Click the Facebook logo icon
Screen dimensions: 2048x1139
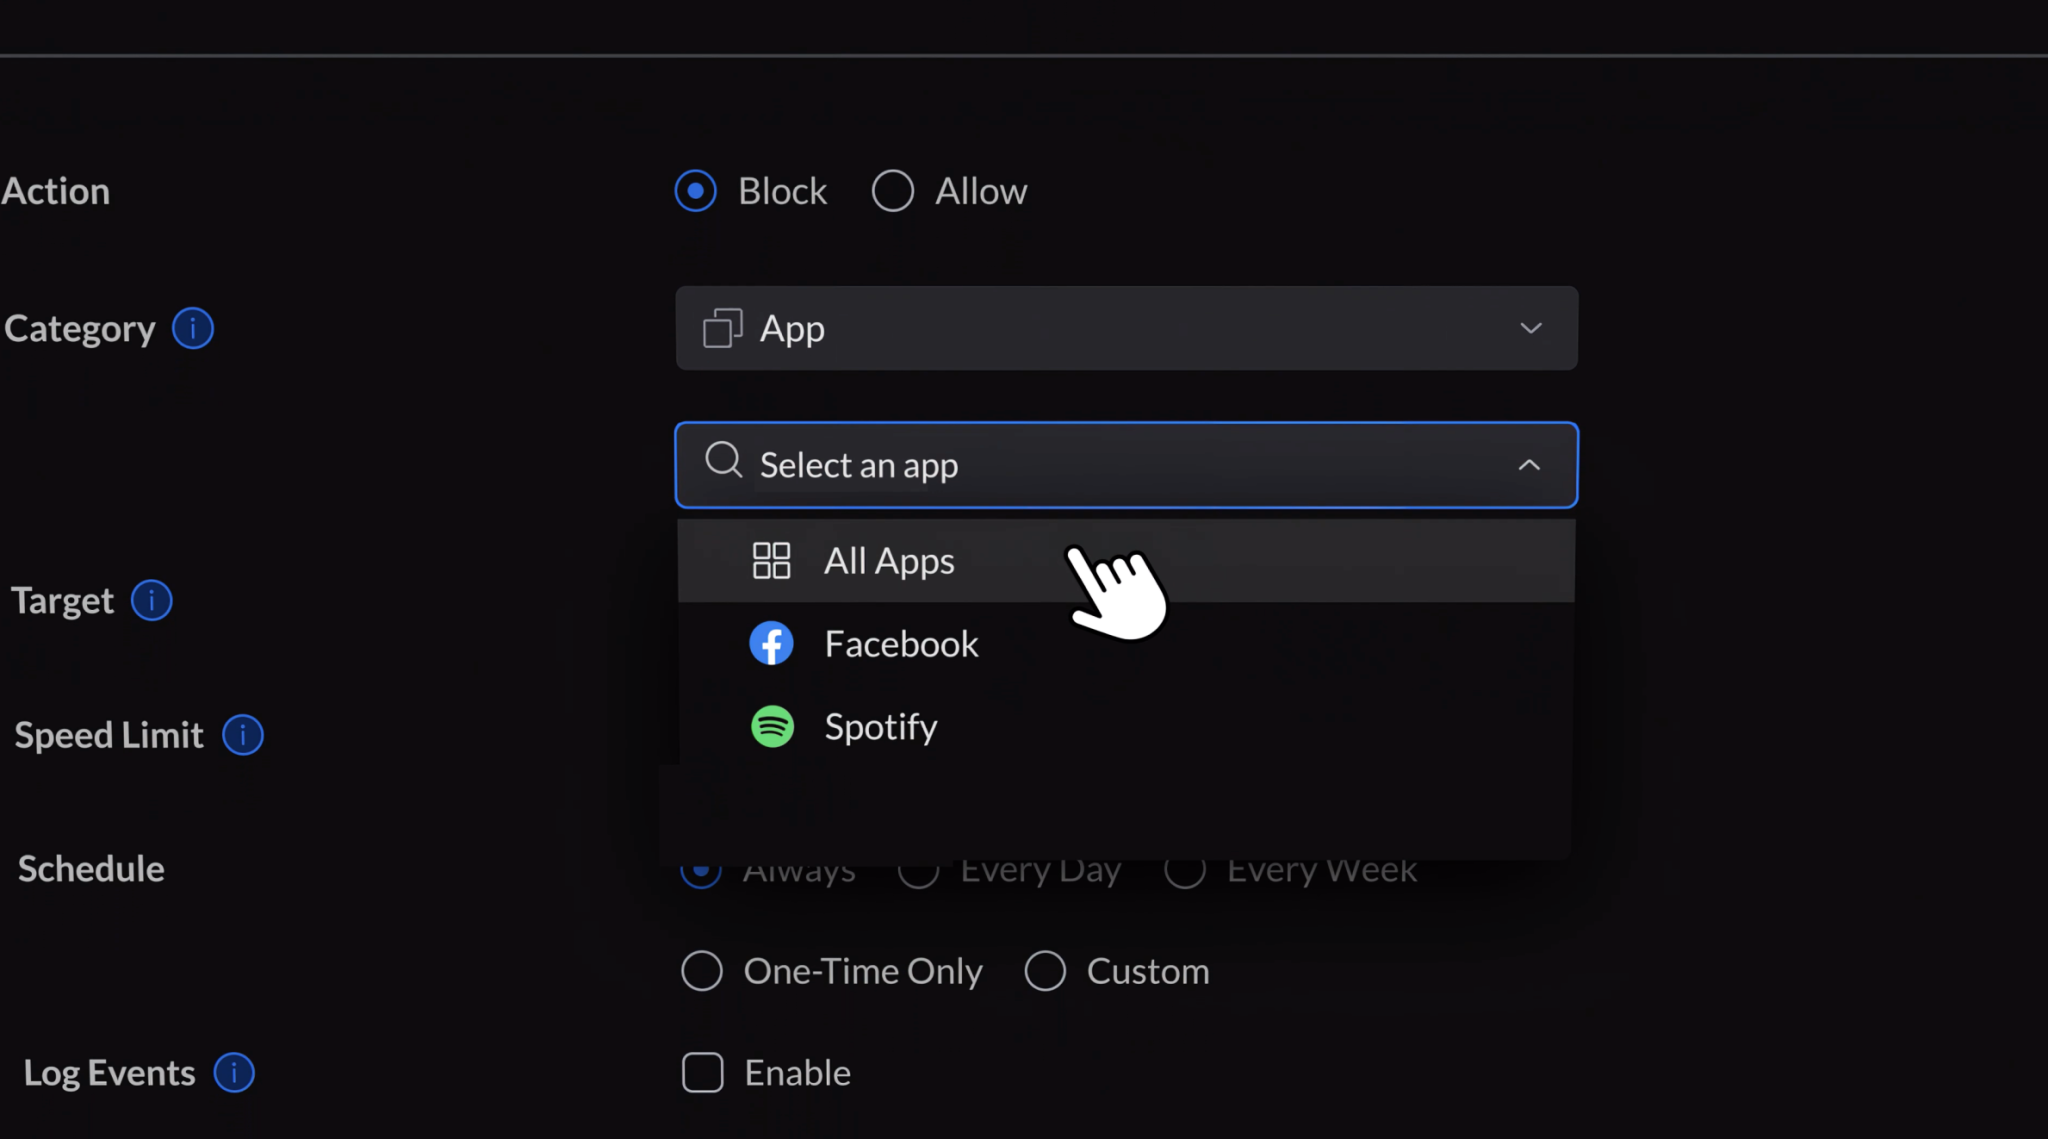click(x=772, y=643)
